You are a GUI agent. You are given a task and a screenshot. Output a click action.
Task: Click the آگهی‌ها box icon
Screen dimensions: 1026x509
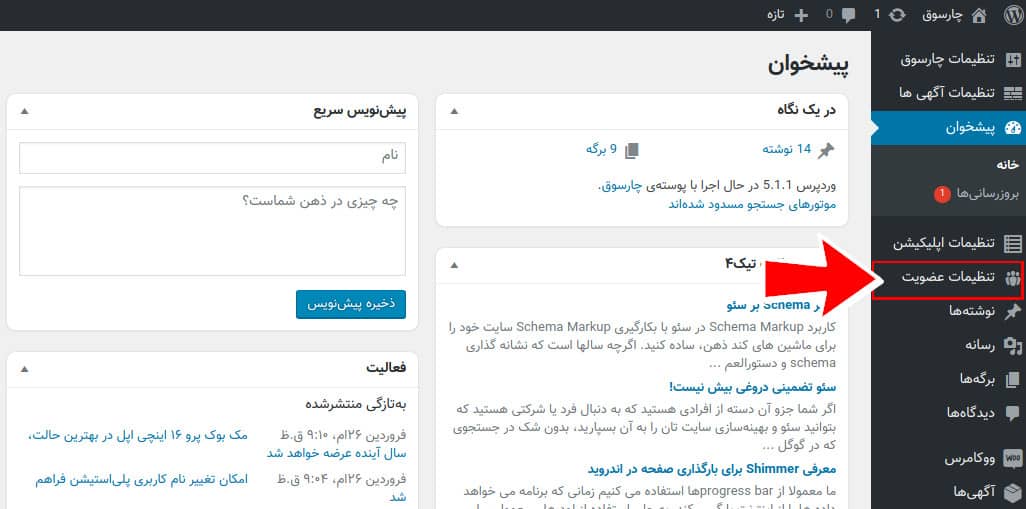[1012, 491]
